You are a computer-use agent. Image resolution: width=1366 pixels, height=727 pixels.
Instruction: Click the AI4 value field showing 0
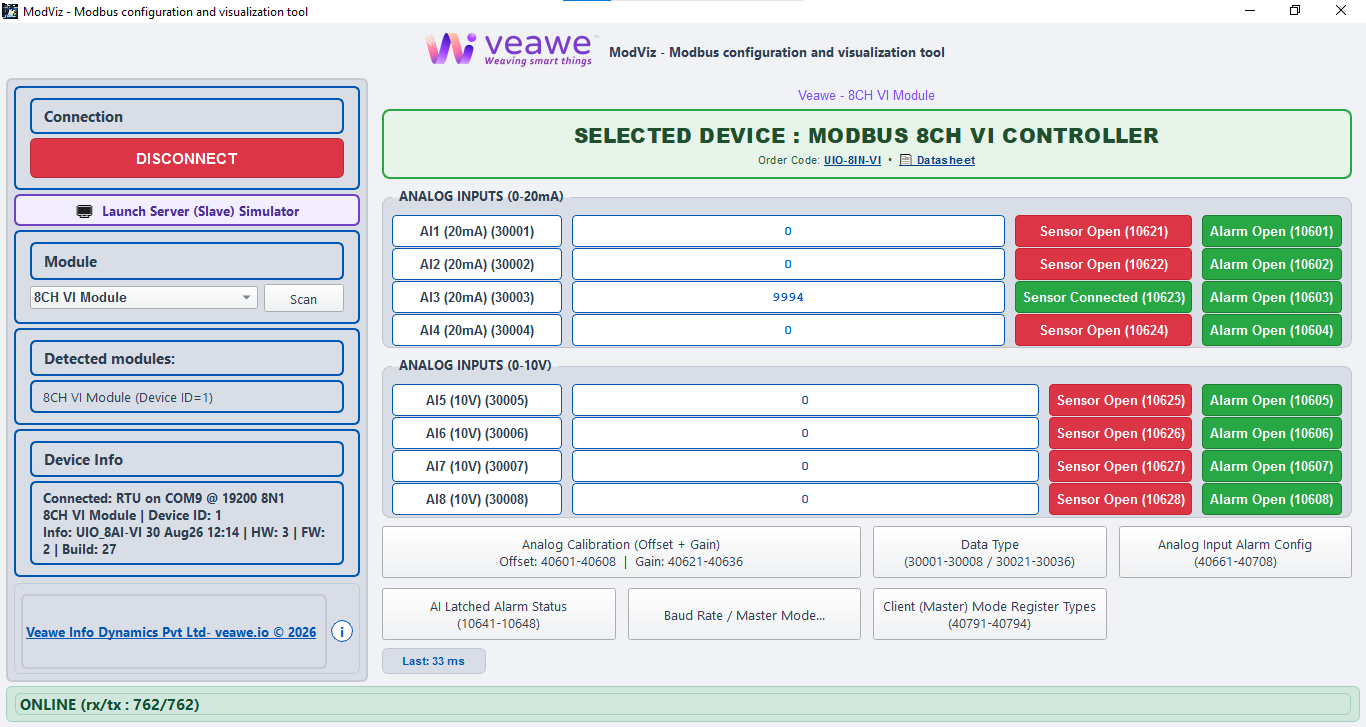(x=788, y=330)
